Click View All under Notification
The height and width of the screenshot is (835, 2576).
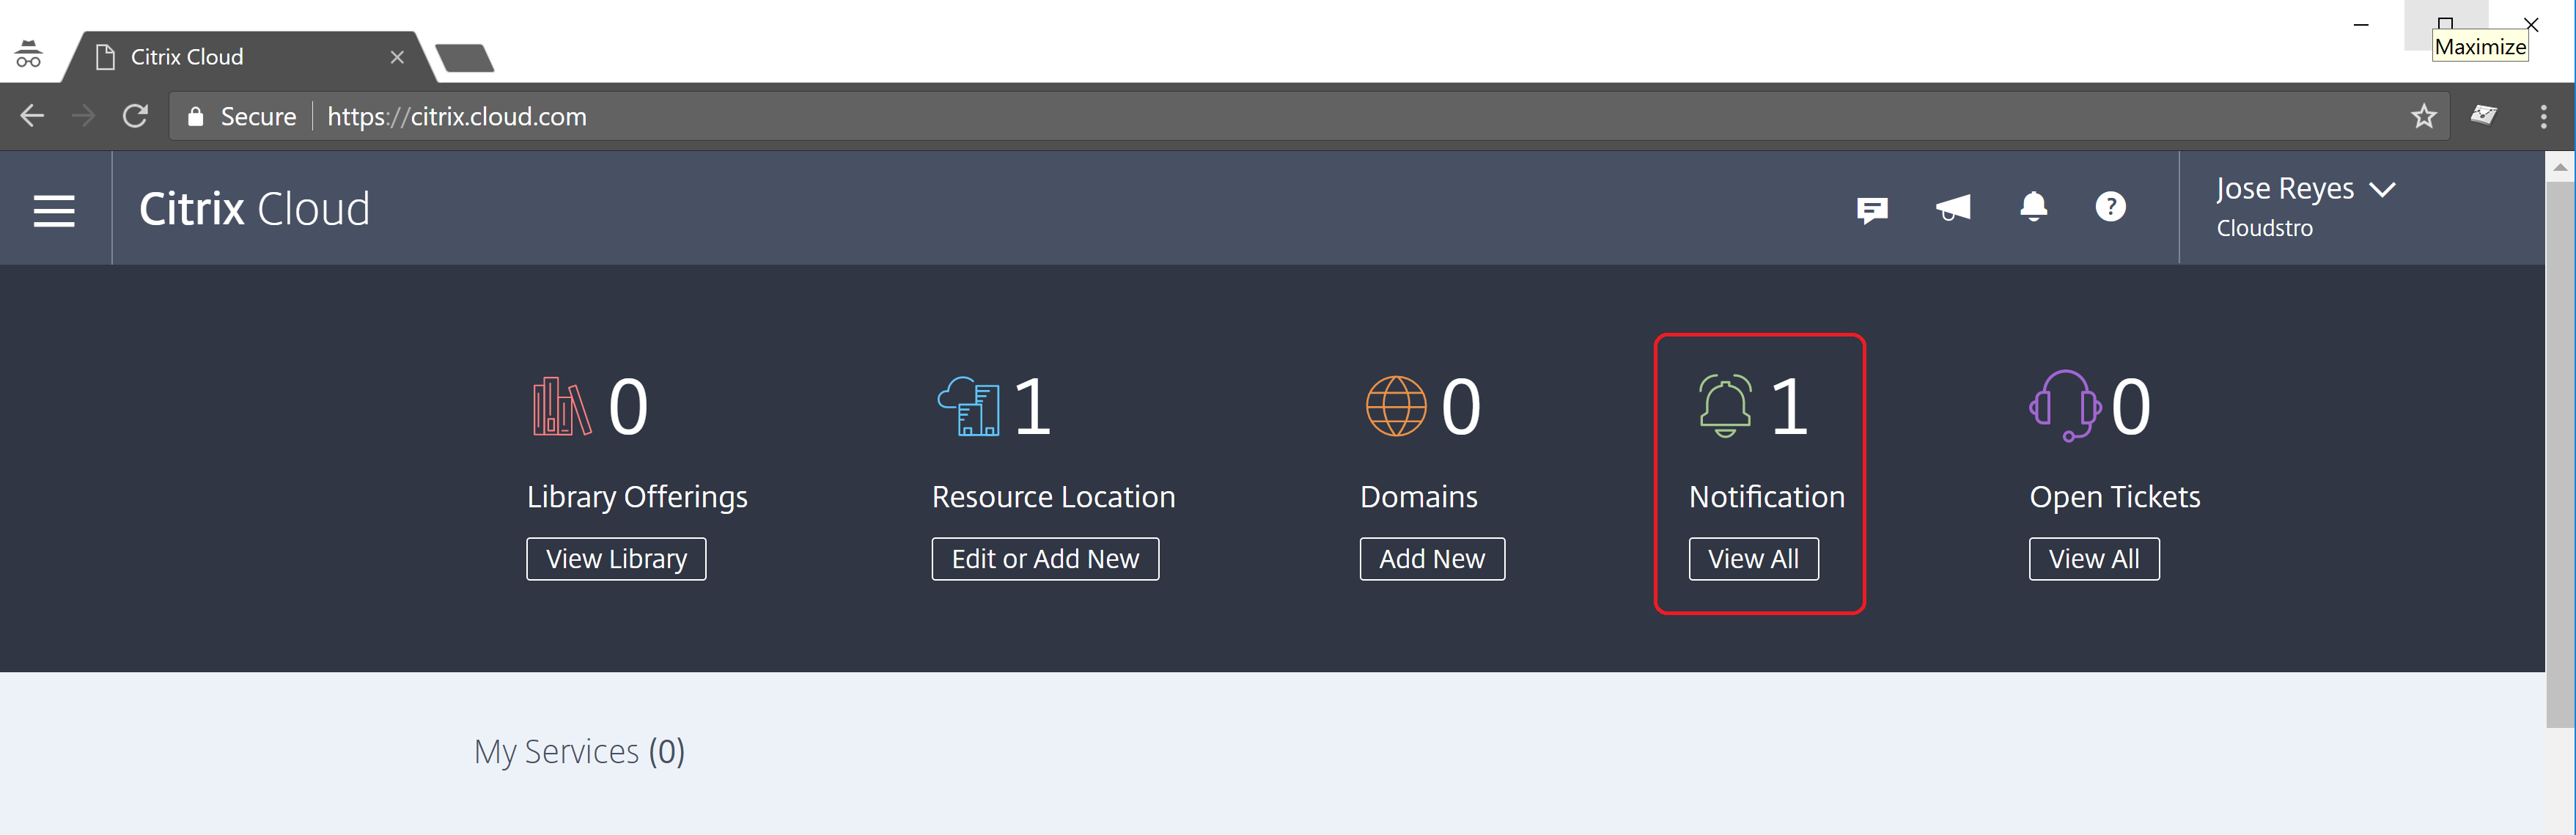1753,559
